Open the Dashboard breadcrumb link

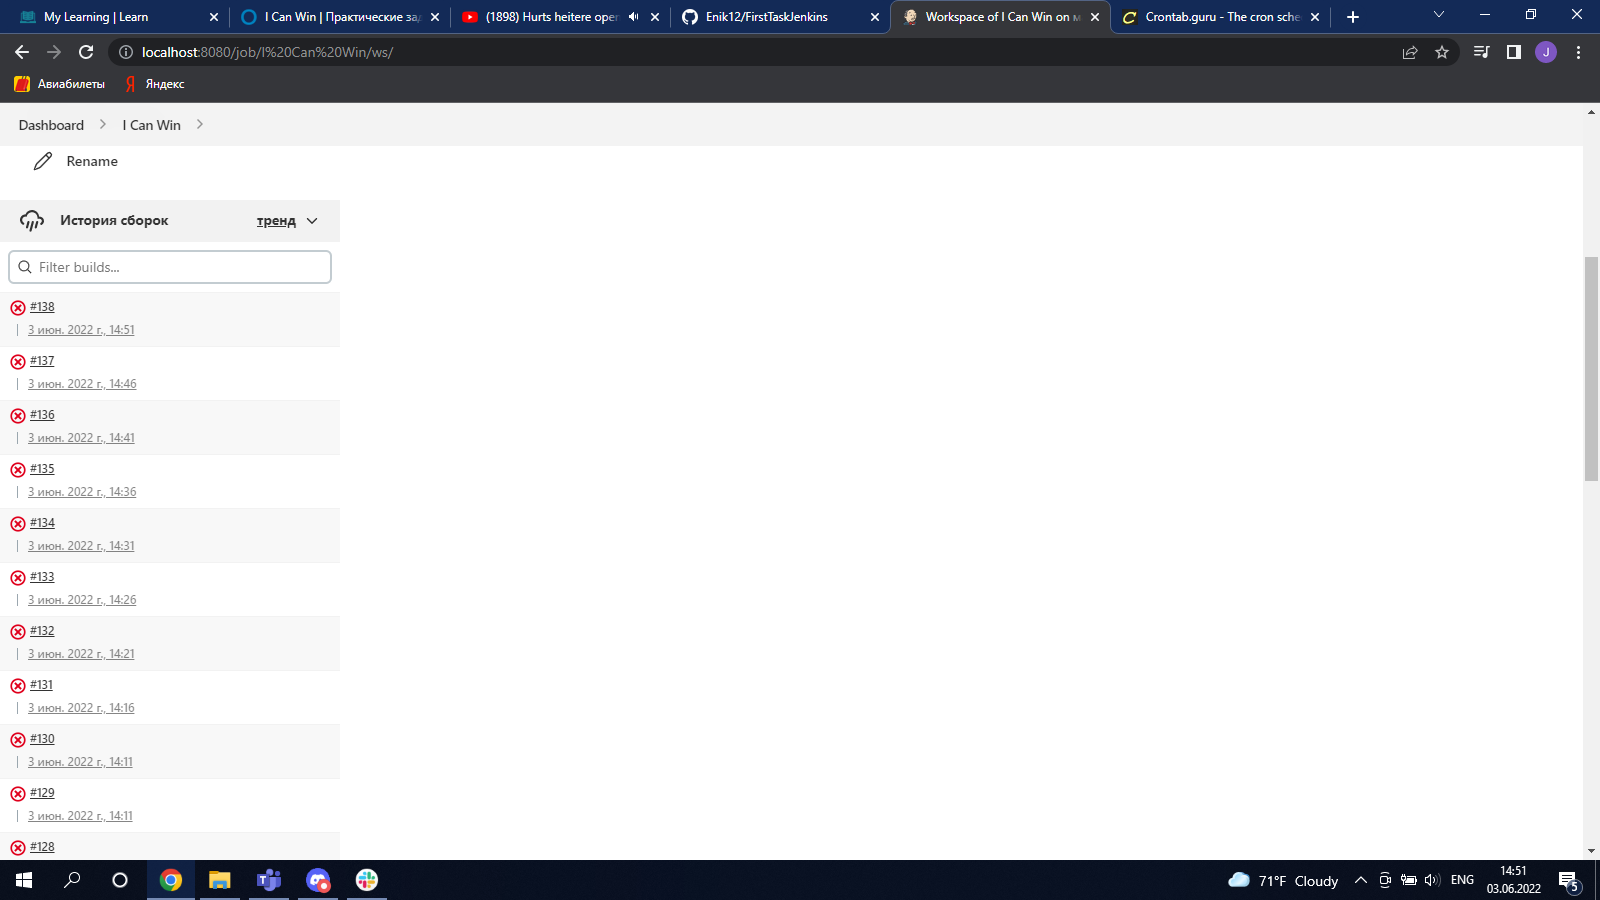[x=51, y=125]
